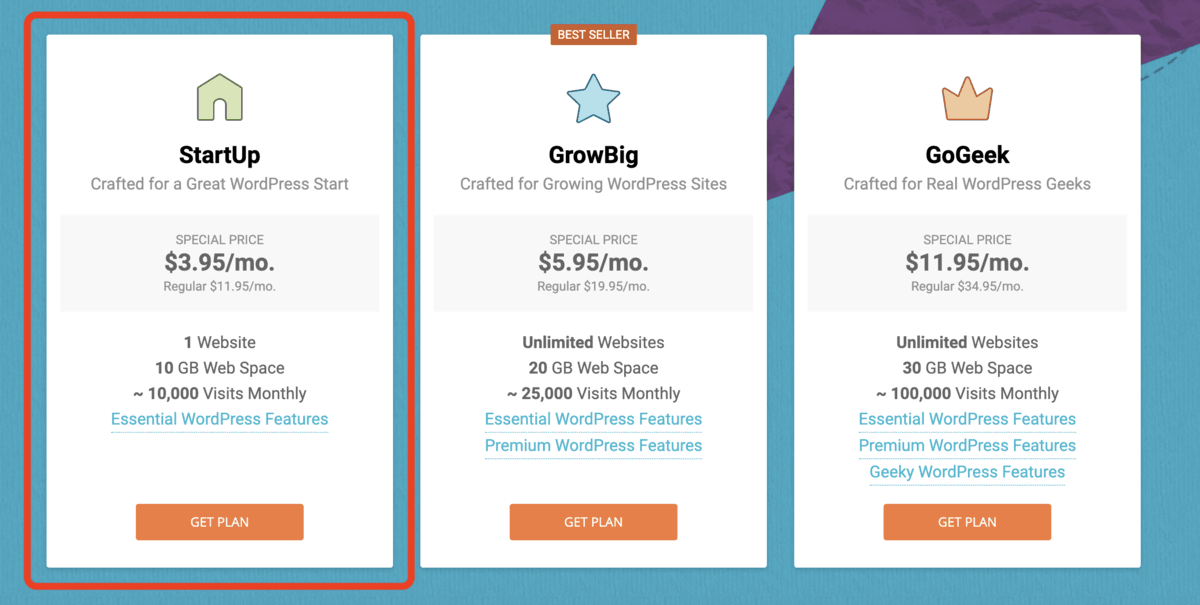Click GET PLAN under the GoGeek plan
The height and width of the screenshot is (605, 1200).
click(967, 521)
